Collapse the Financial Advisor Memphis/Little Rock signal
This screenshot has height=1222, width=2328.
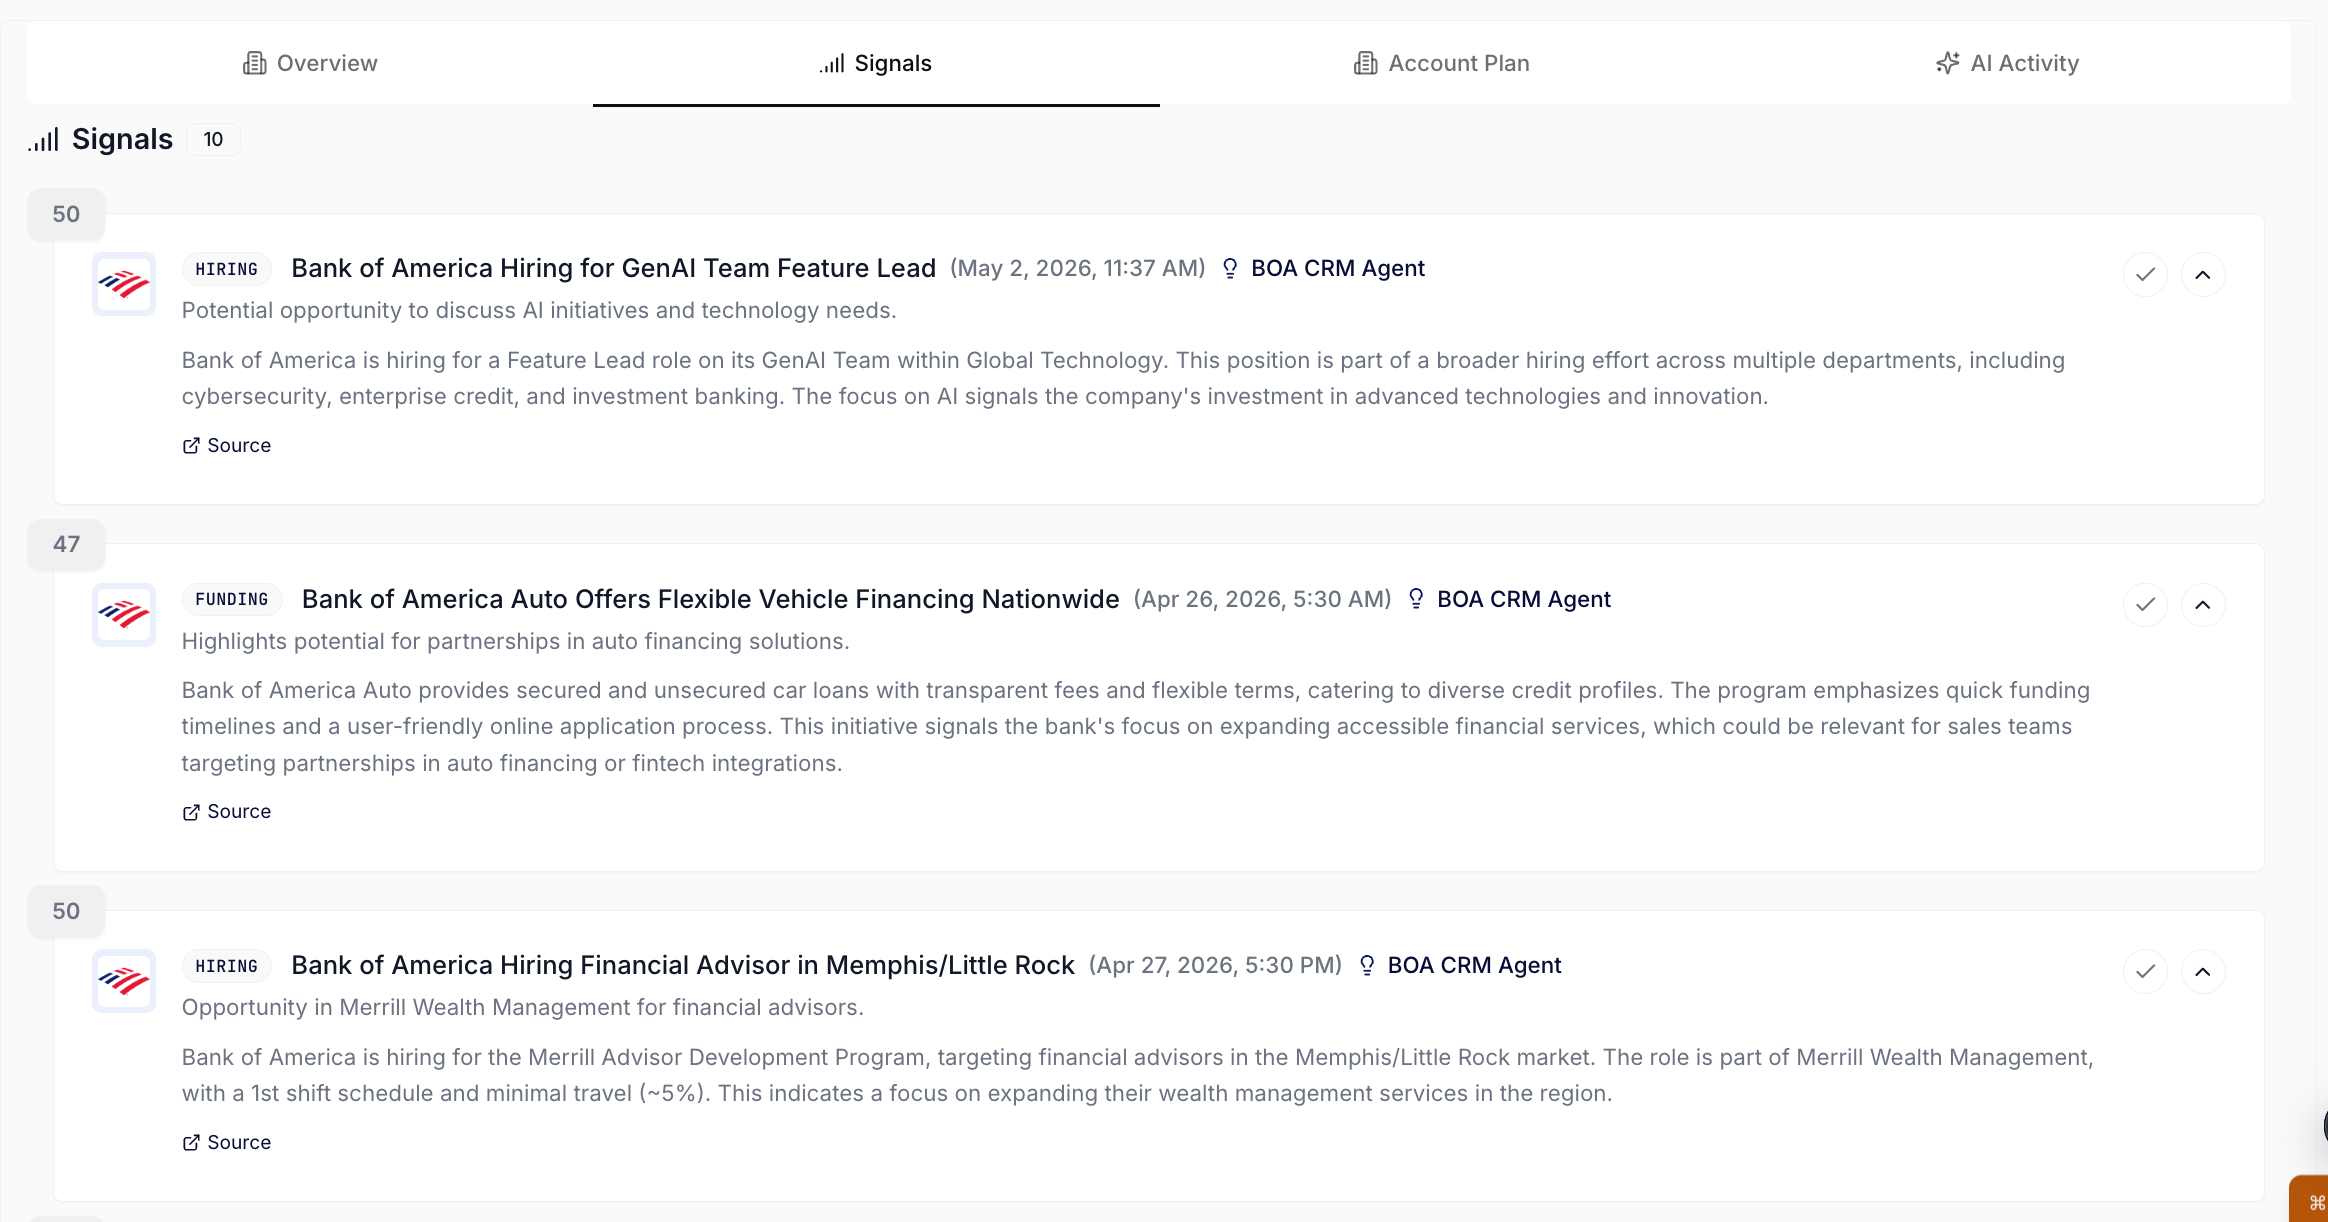point(2203,971)
